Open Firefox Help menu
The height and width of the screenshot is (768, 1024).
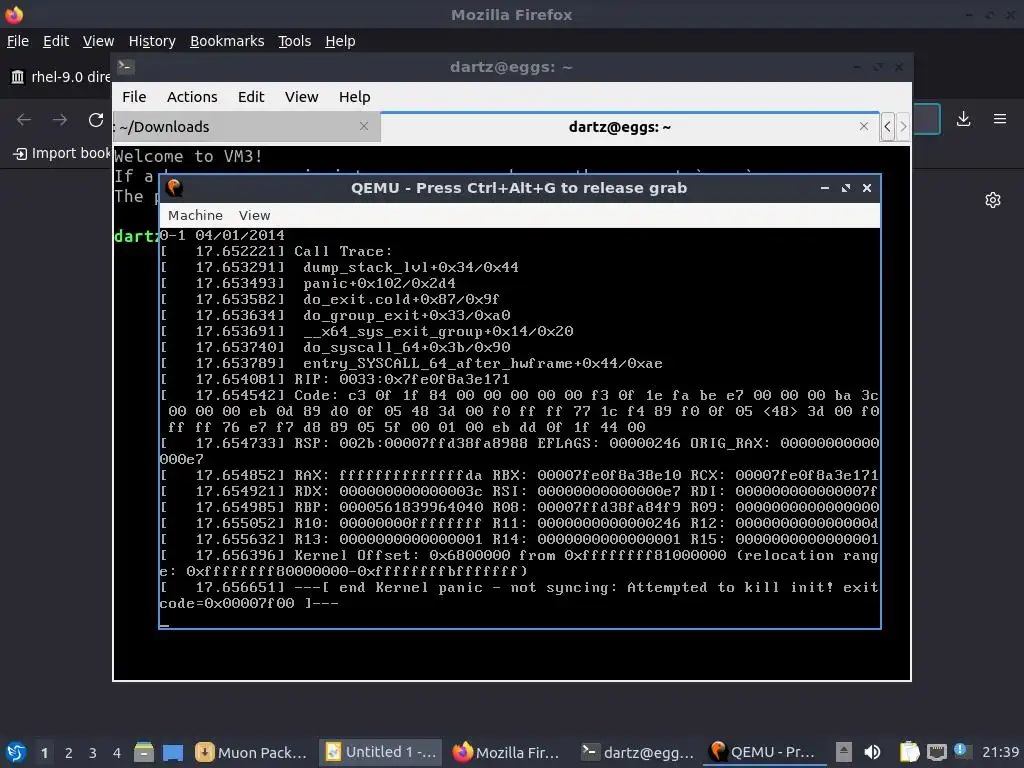340,41
